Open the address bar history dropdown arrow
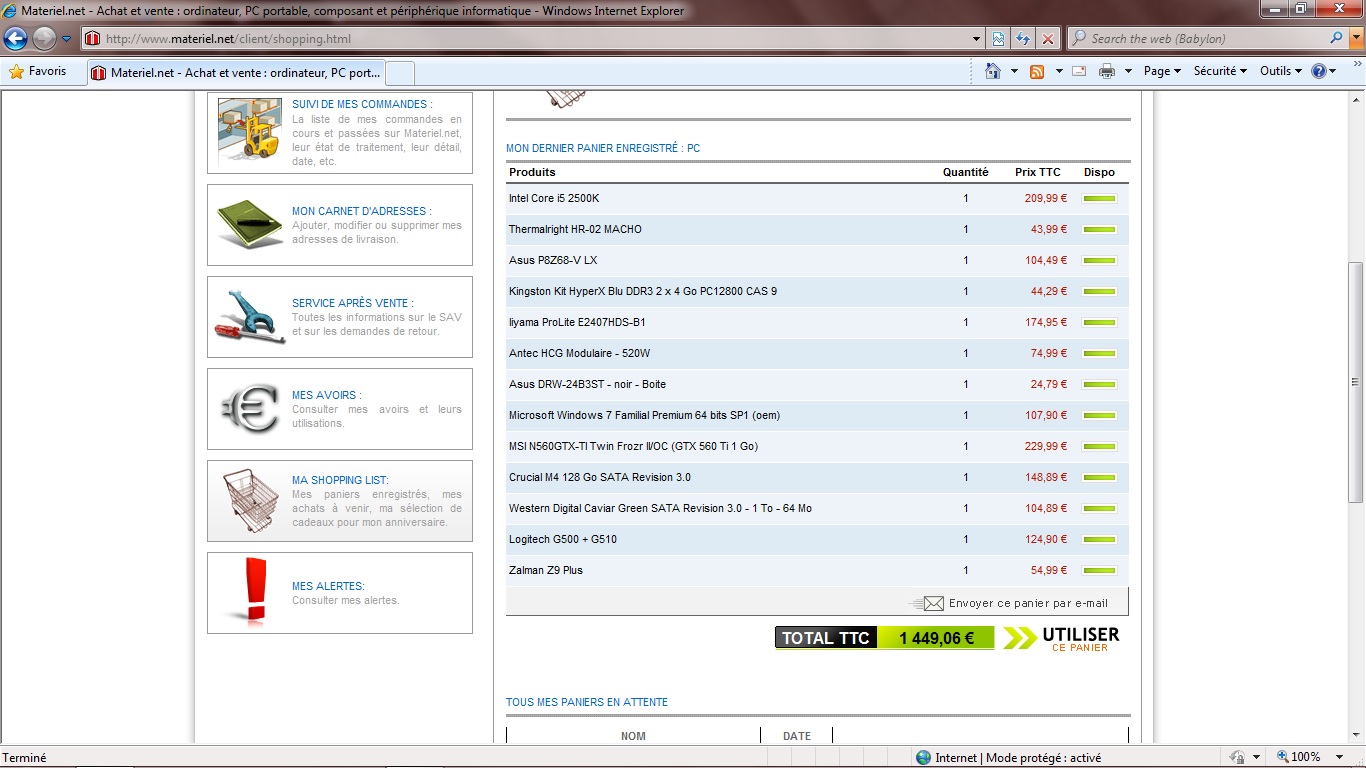Viewport: 1366px width, 768px height. 977,39
